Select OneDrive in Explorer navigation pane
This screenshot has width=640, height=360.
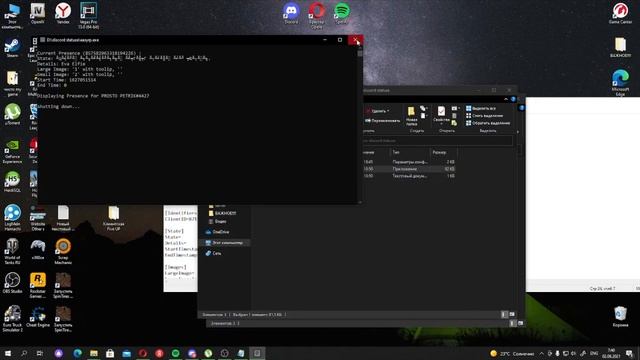pyautogui.click(x=218, y=232)
